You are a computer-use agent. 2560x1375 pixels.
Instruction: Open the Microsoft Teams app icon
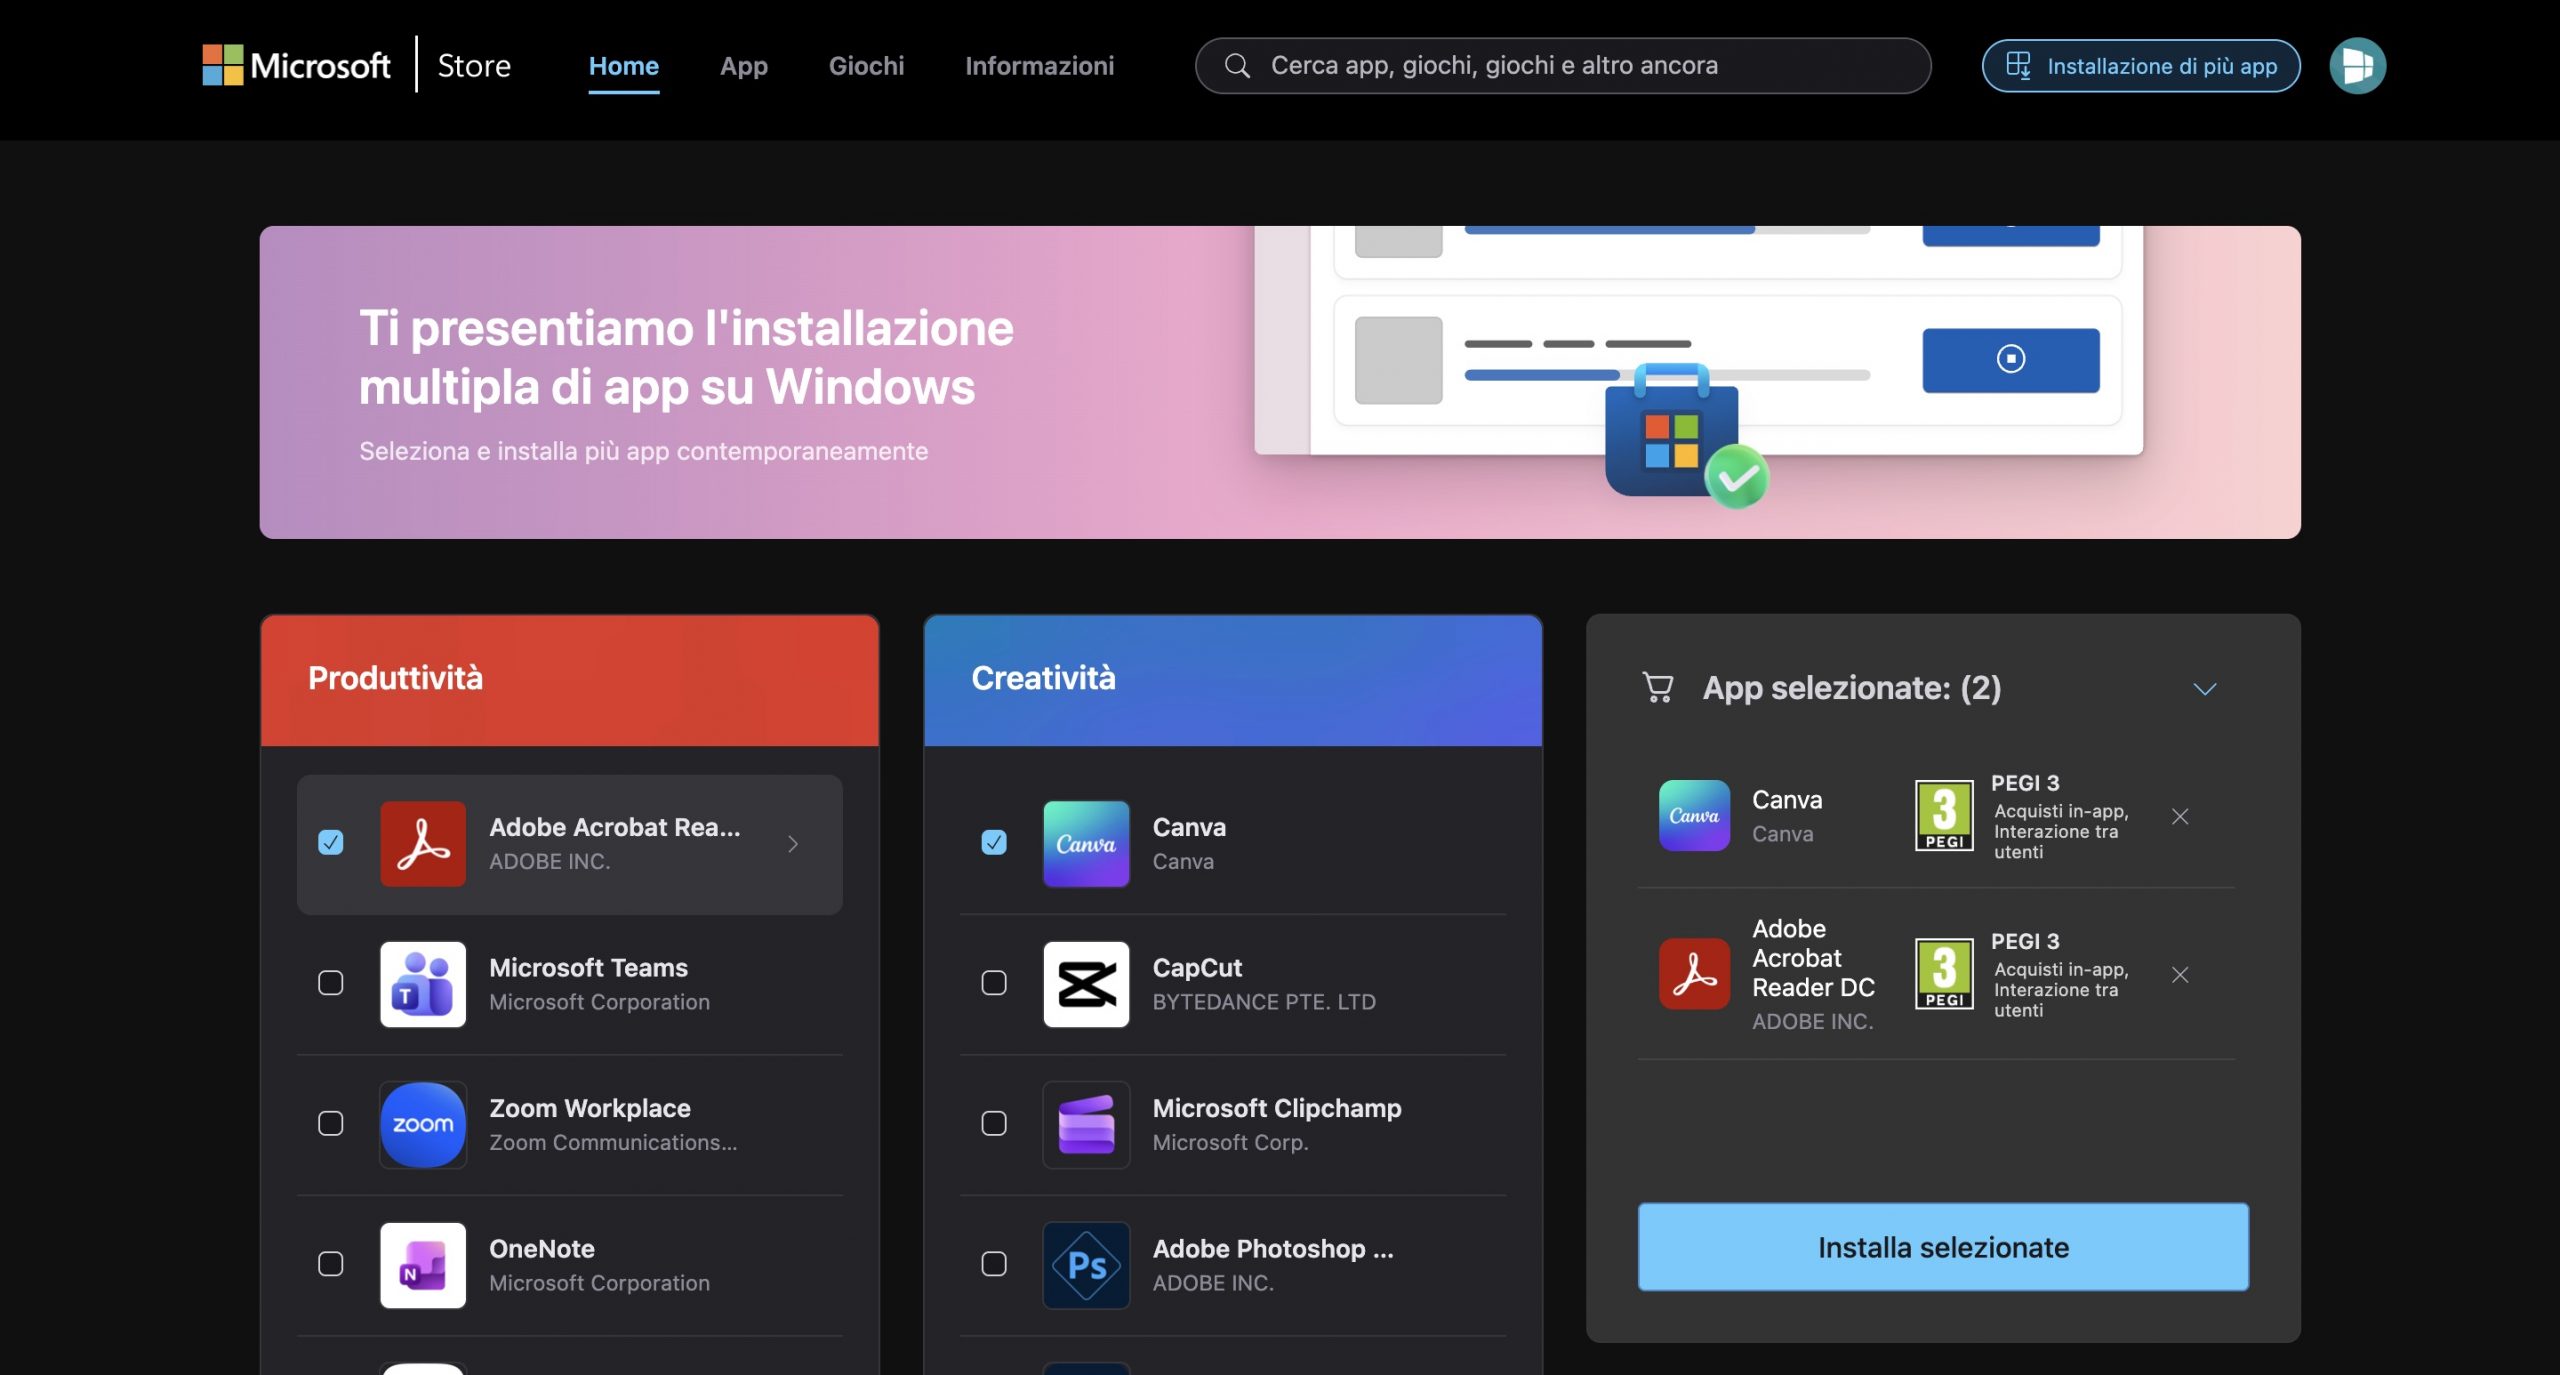point(423,984)
